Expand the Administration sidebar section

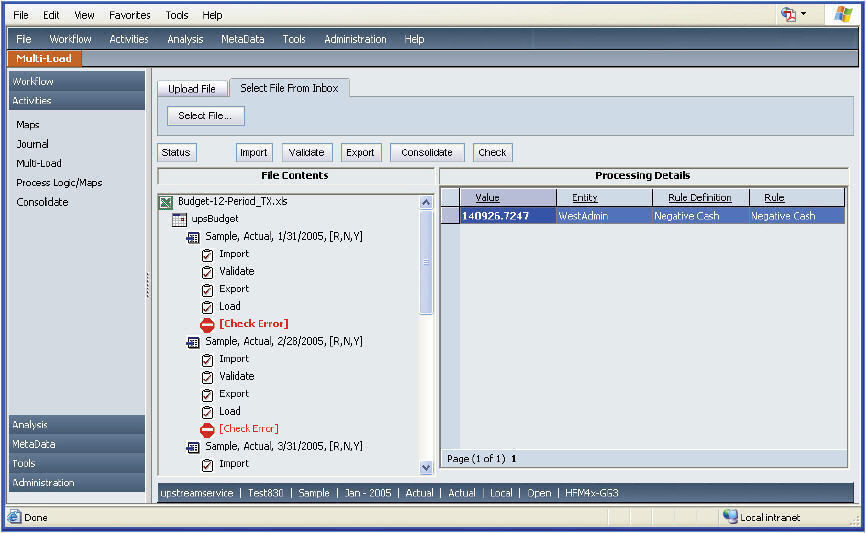[x=77, y=482]
